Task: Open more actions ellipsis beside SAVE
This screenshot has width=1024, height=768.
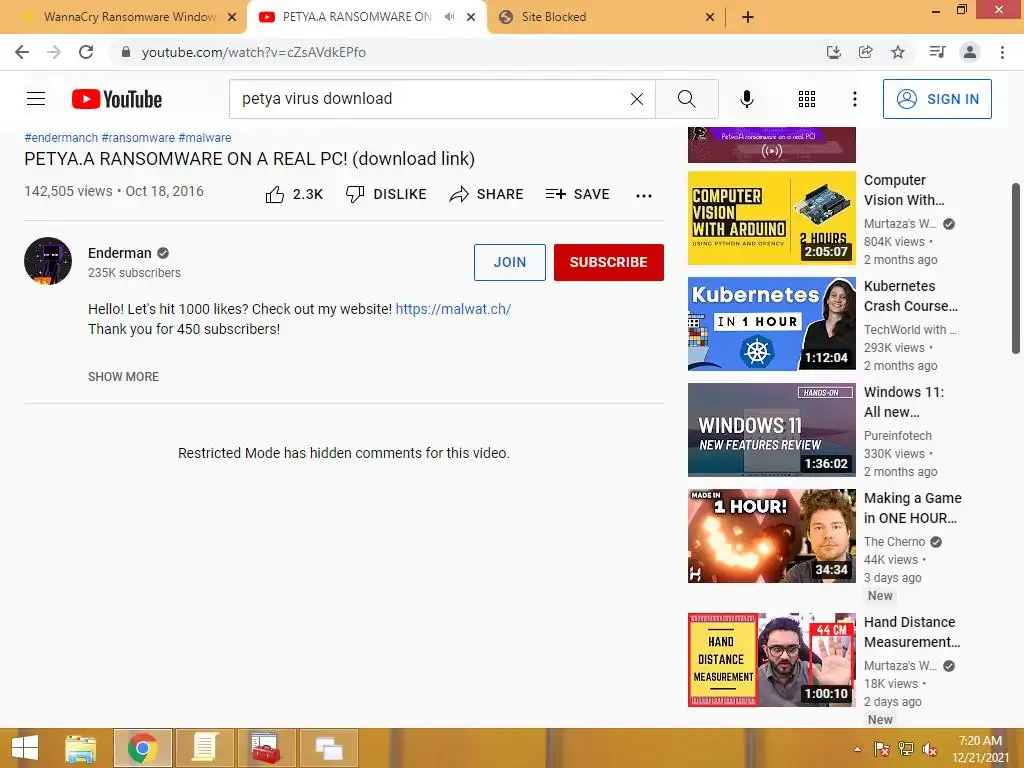Action: 644,195
